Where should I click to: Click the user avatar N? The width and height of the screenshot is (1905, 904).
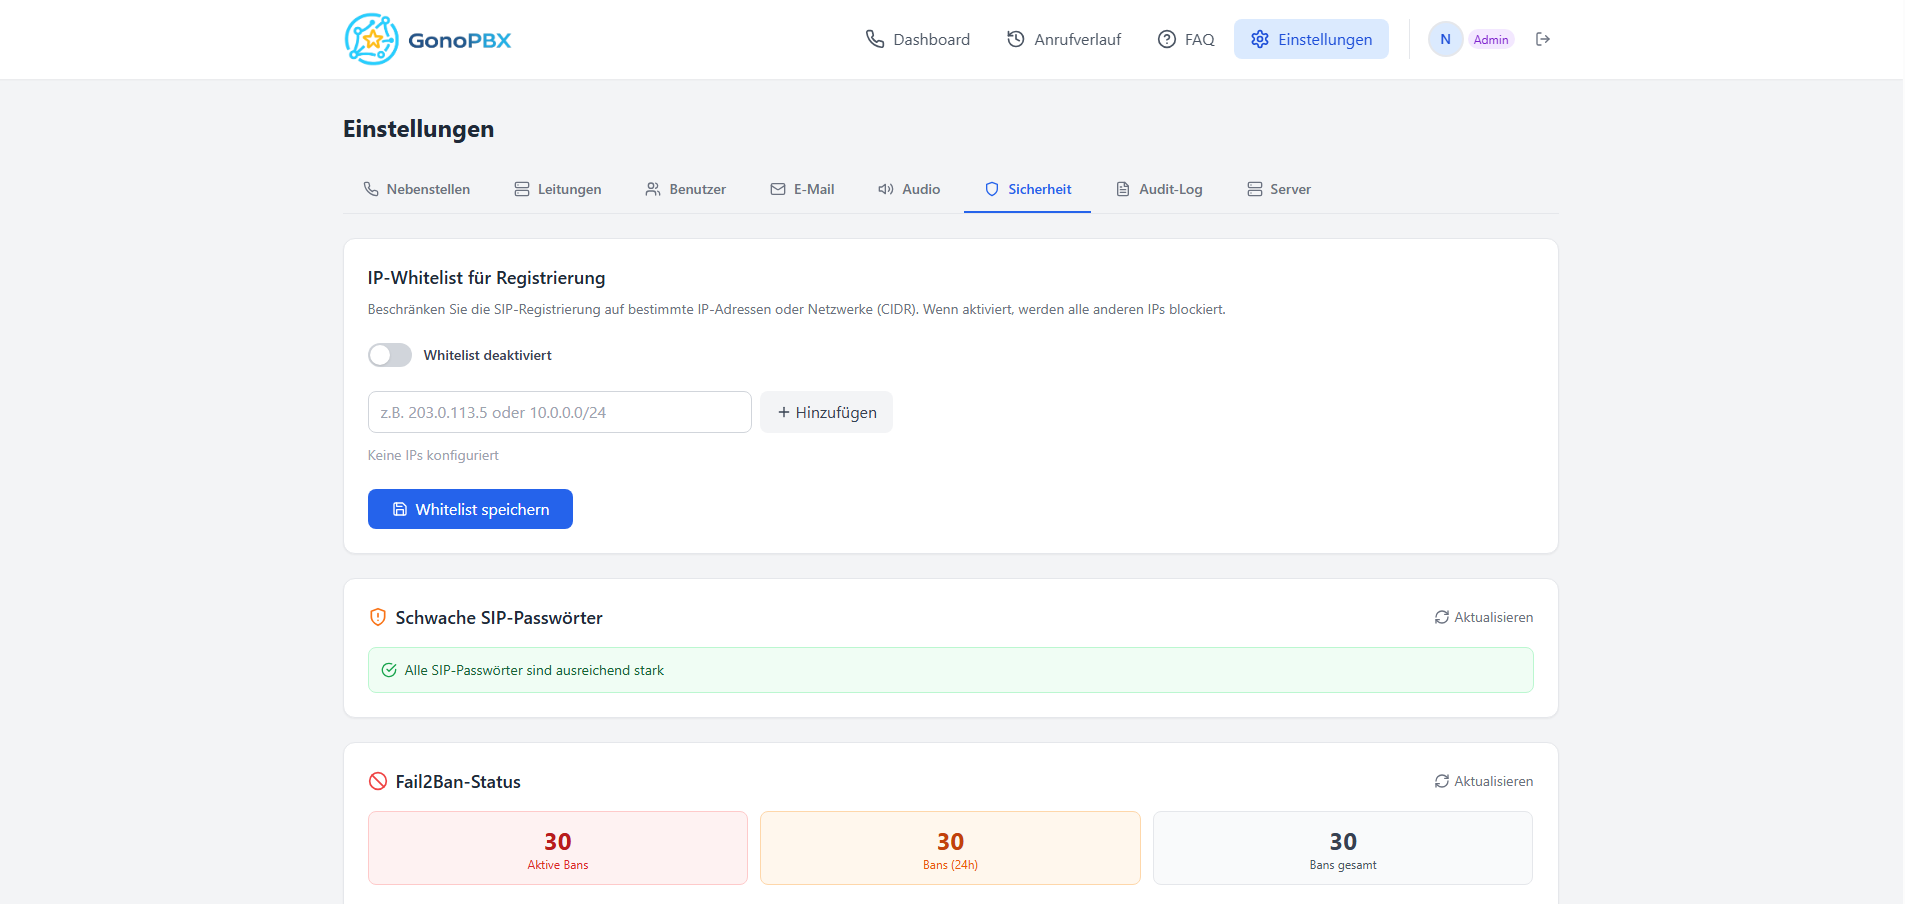click(x=1445, y=39)
